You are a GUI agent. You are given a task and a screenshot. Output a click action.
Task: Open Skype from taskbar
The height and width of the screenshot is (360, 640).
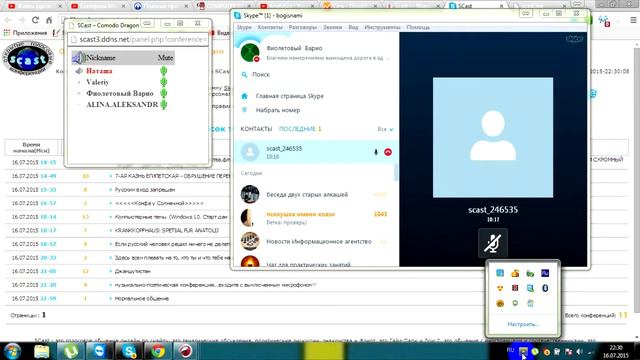129,351
